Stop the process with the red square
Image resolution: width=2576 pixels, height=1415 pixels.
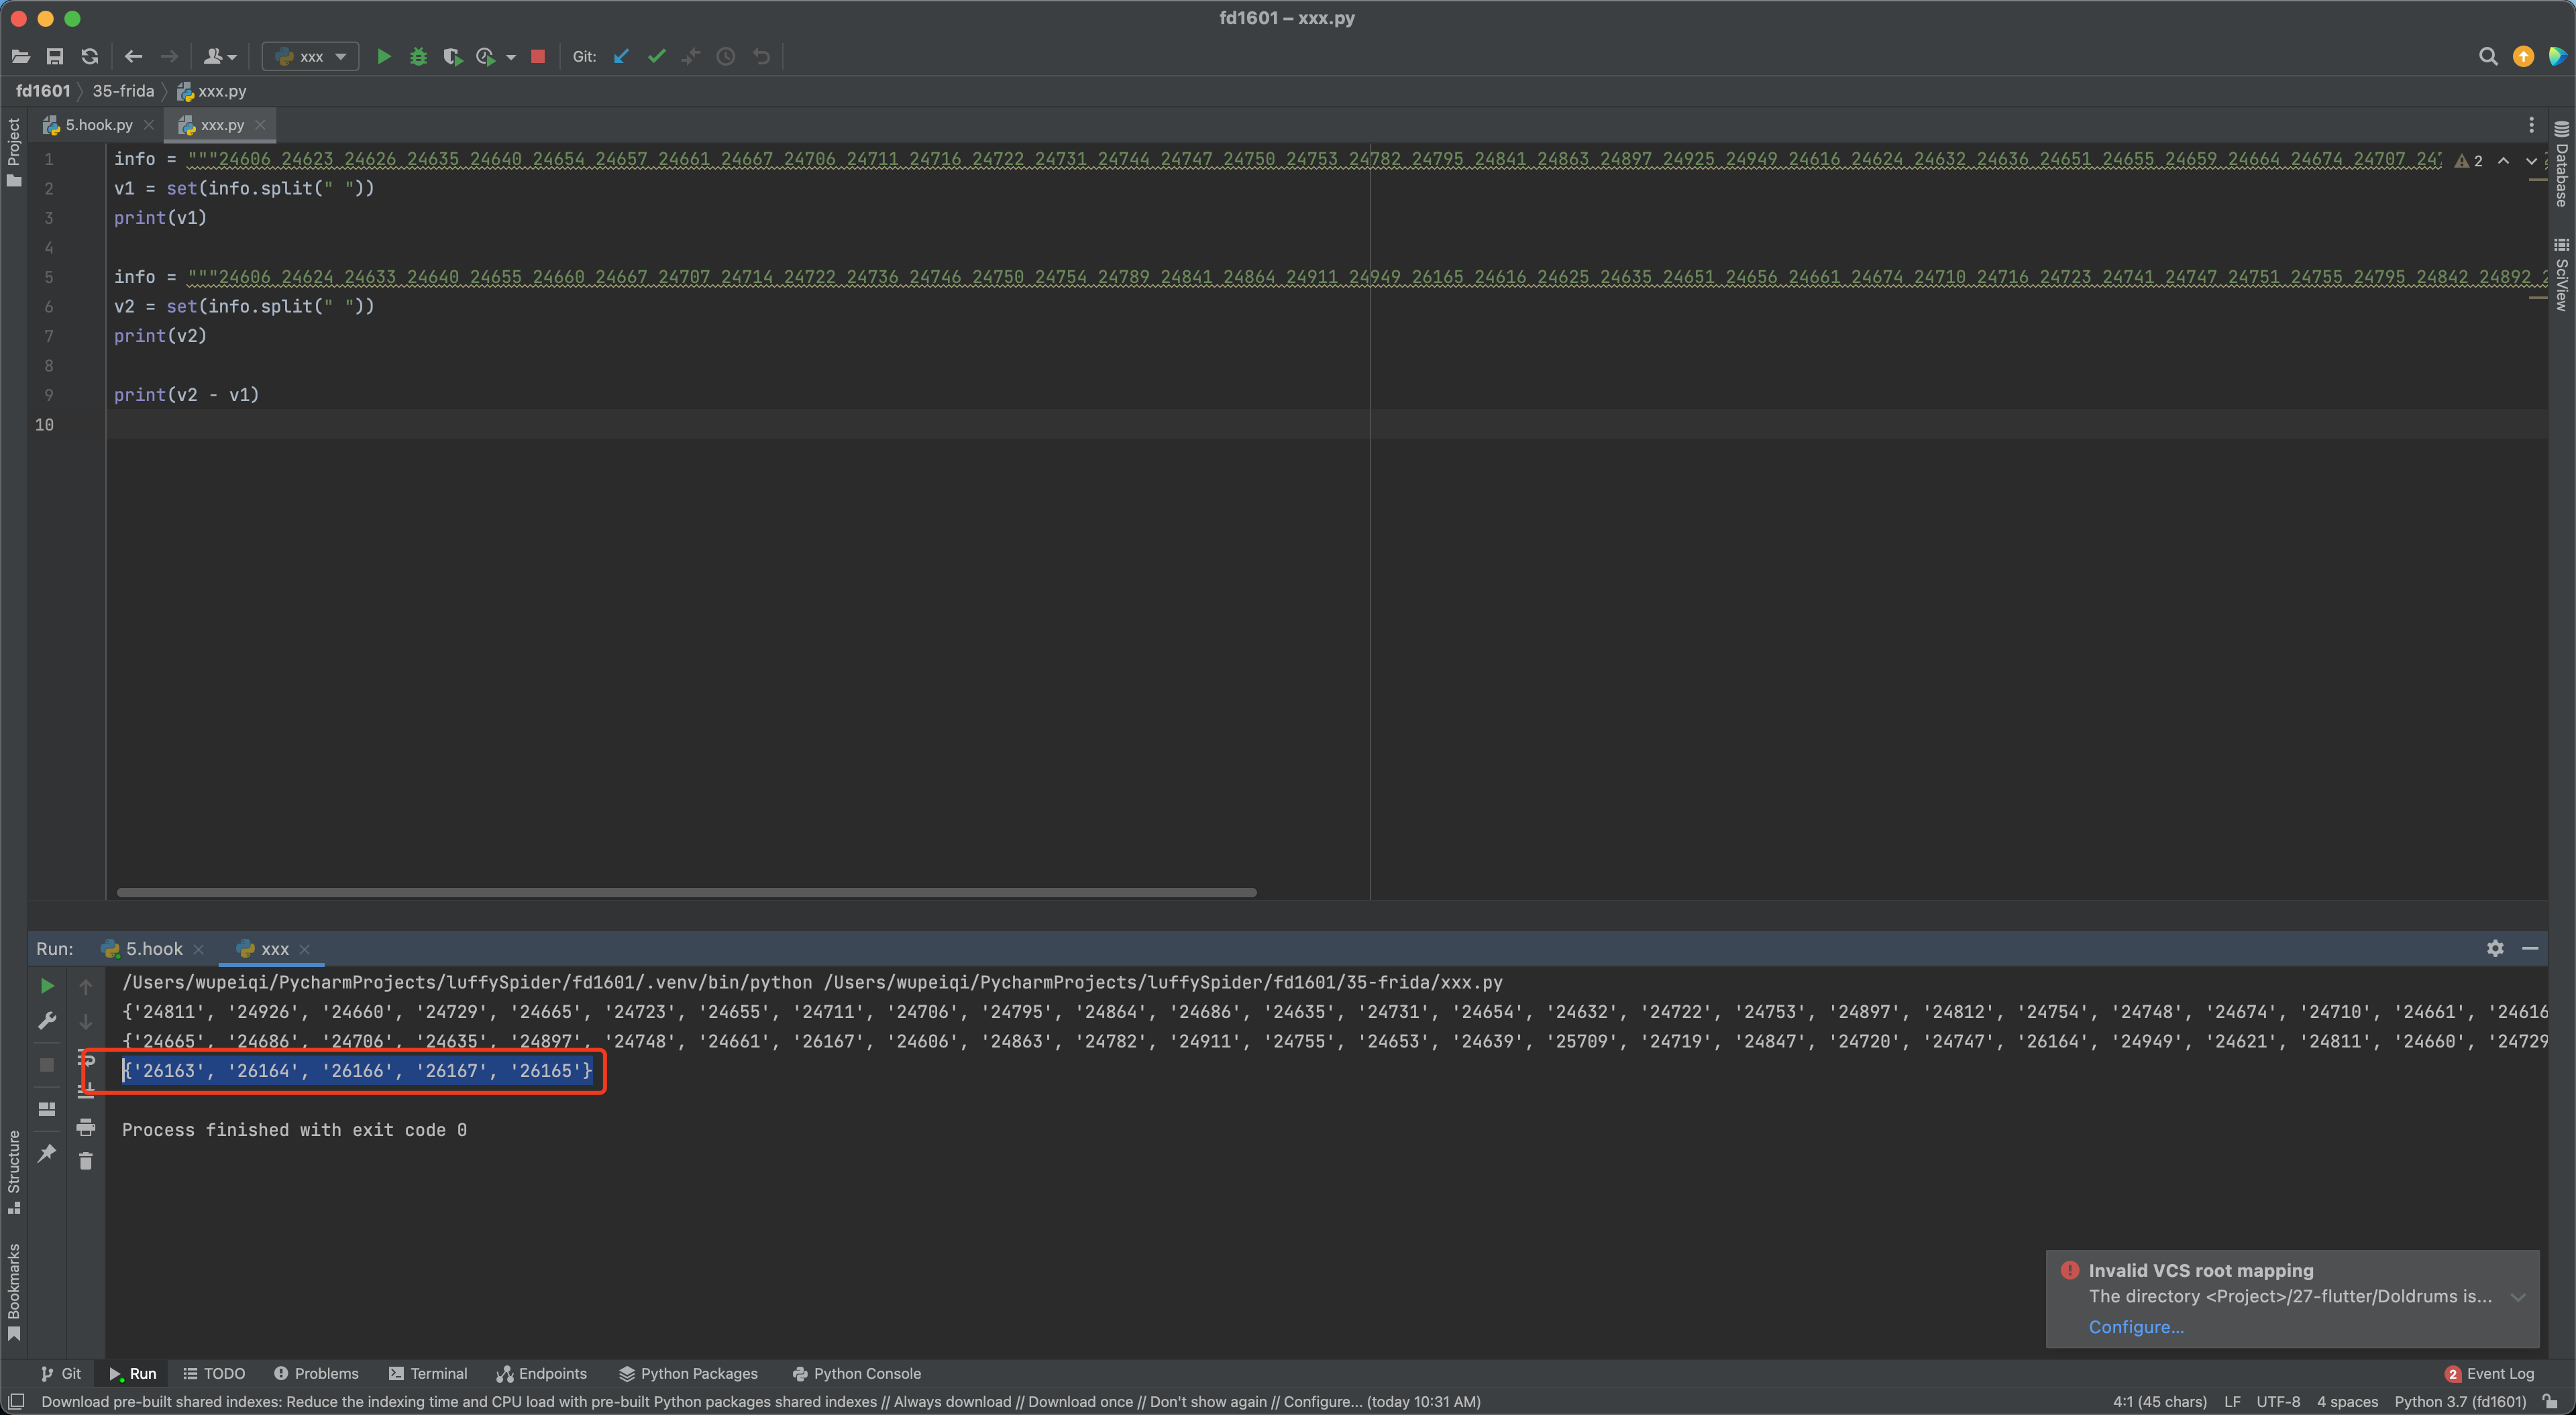pos(538,57)
